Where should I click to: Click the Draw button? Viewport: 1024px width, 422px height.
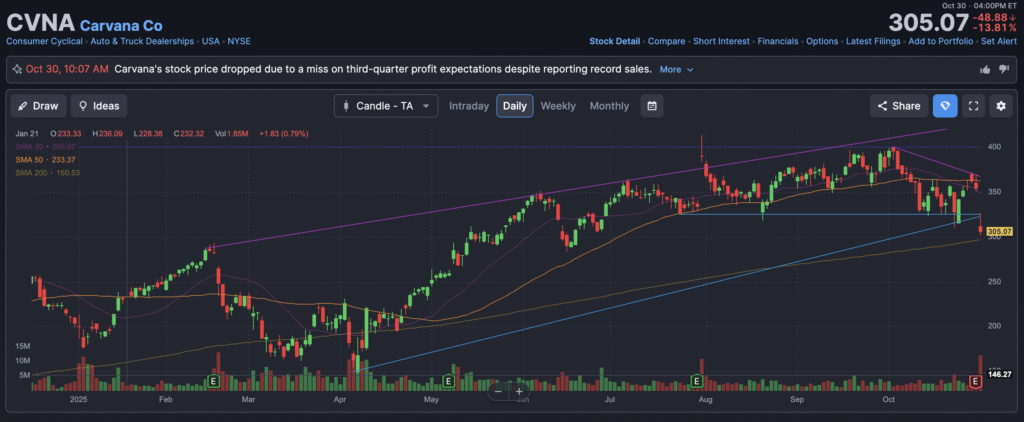(38, 106)
